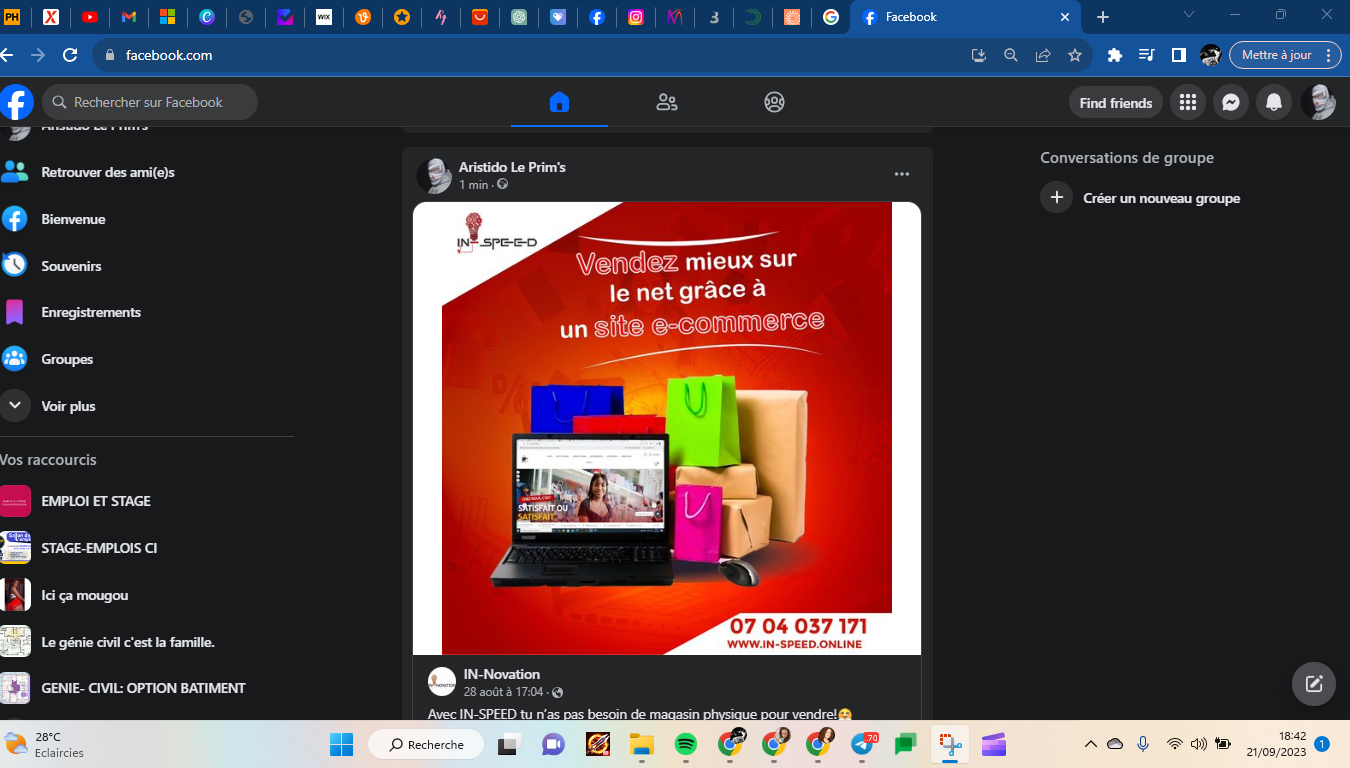This screenshot has width=1350, height=768.
Task: Bookmark this page with the star icon
Action: [x=1075, y=55]
